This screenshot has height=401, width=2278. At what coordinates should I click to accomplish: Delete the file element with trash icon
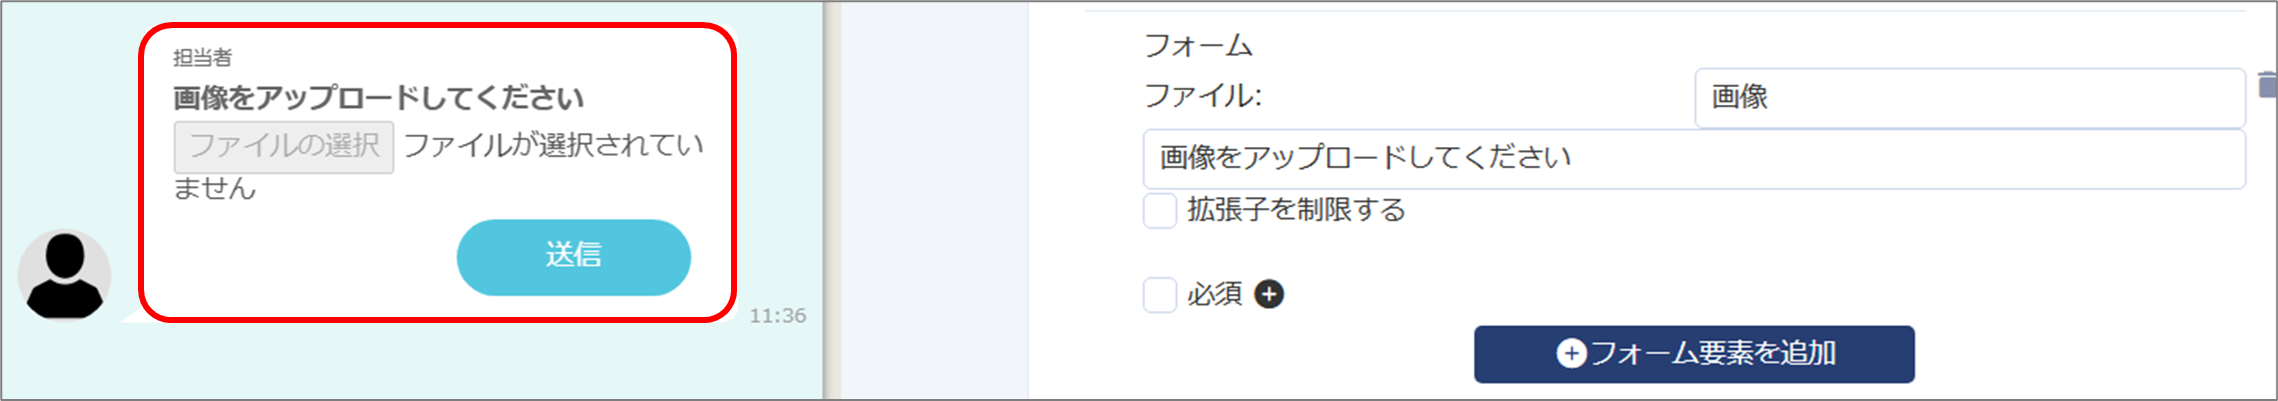2267,85
